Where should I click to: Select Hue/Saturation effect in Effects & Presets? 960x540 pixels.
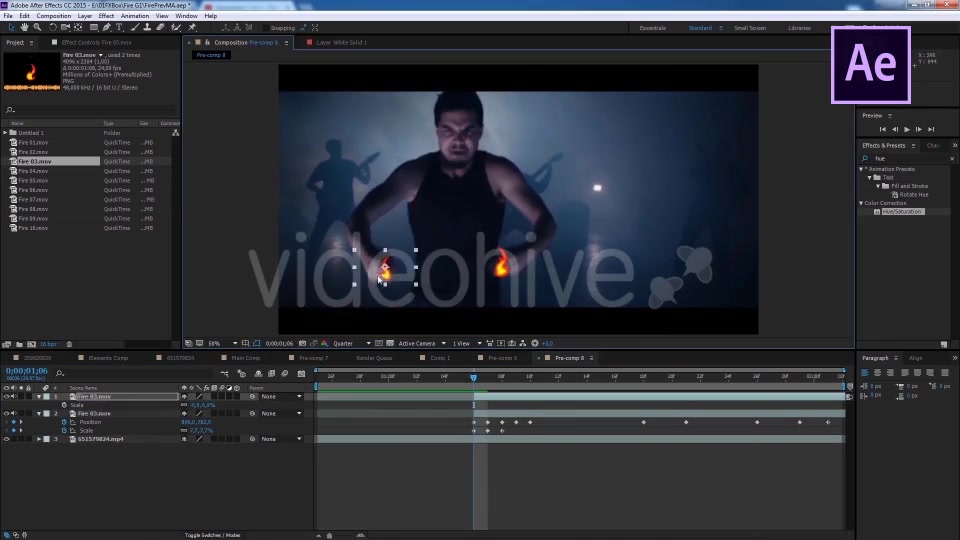(x=901, y=212)
